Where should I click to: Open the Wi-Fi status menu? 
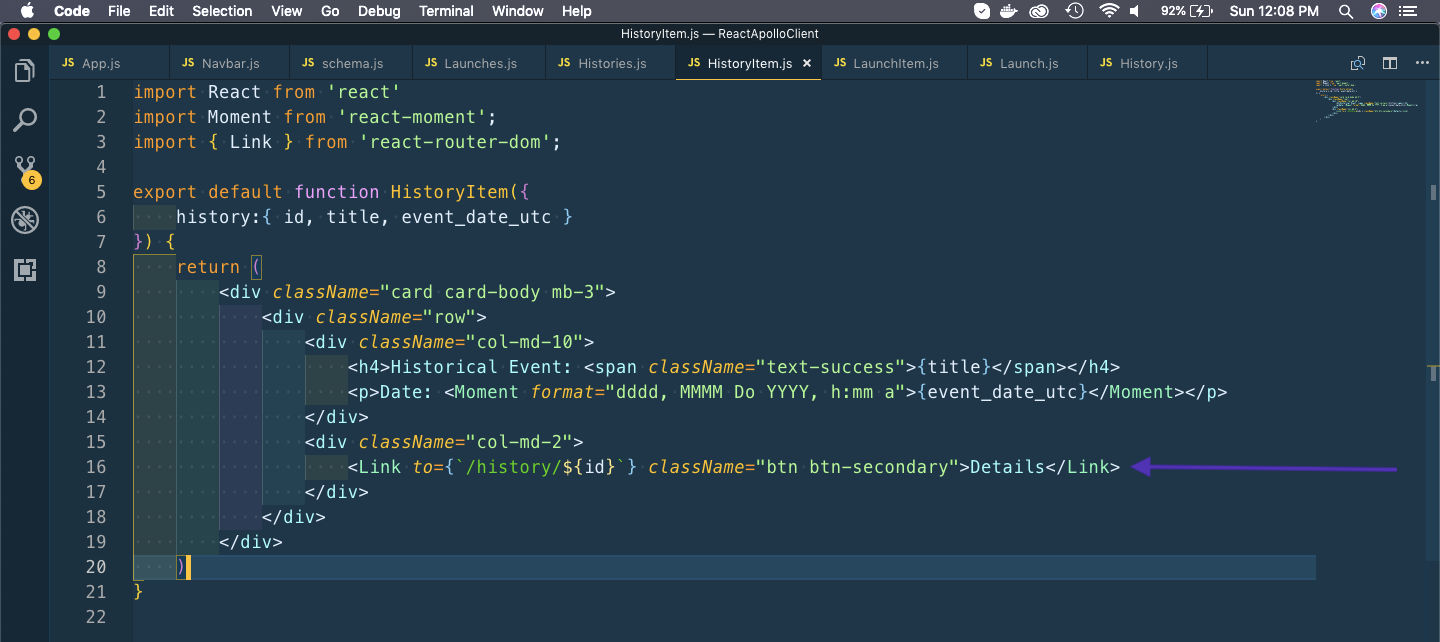[x=1108, y=11]
